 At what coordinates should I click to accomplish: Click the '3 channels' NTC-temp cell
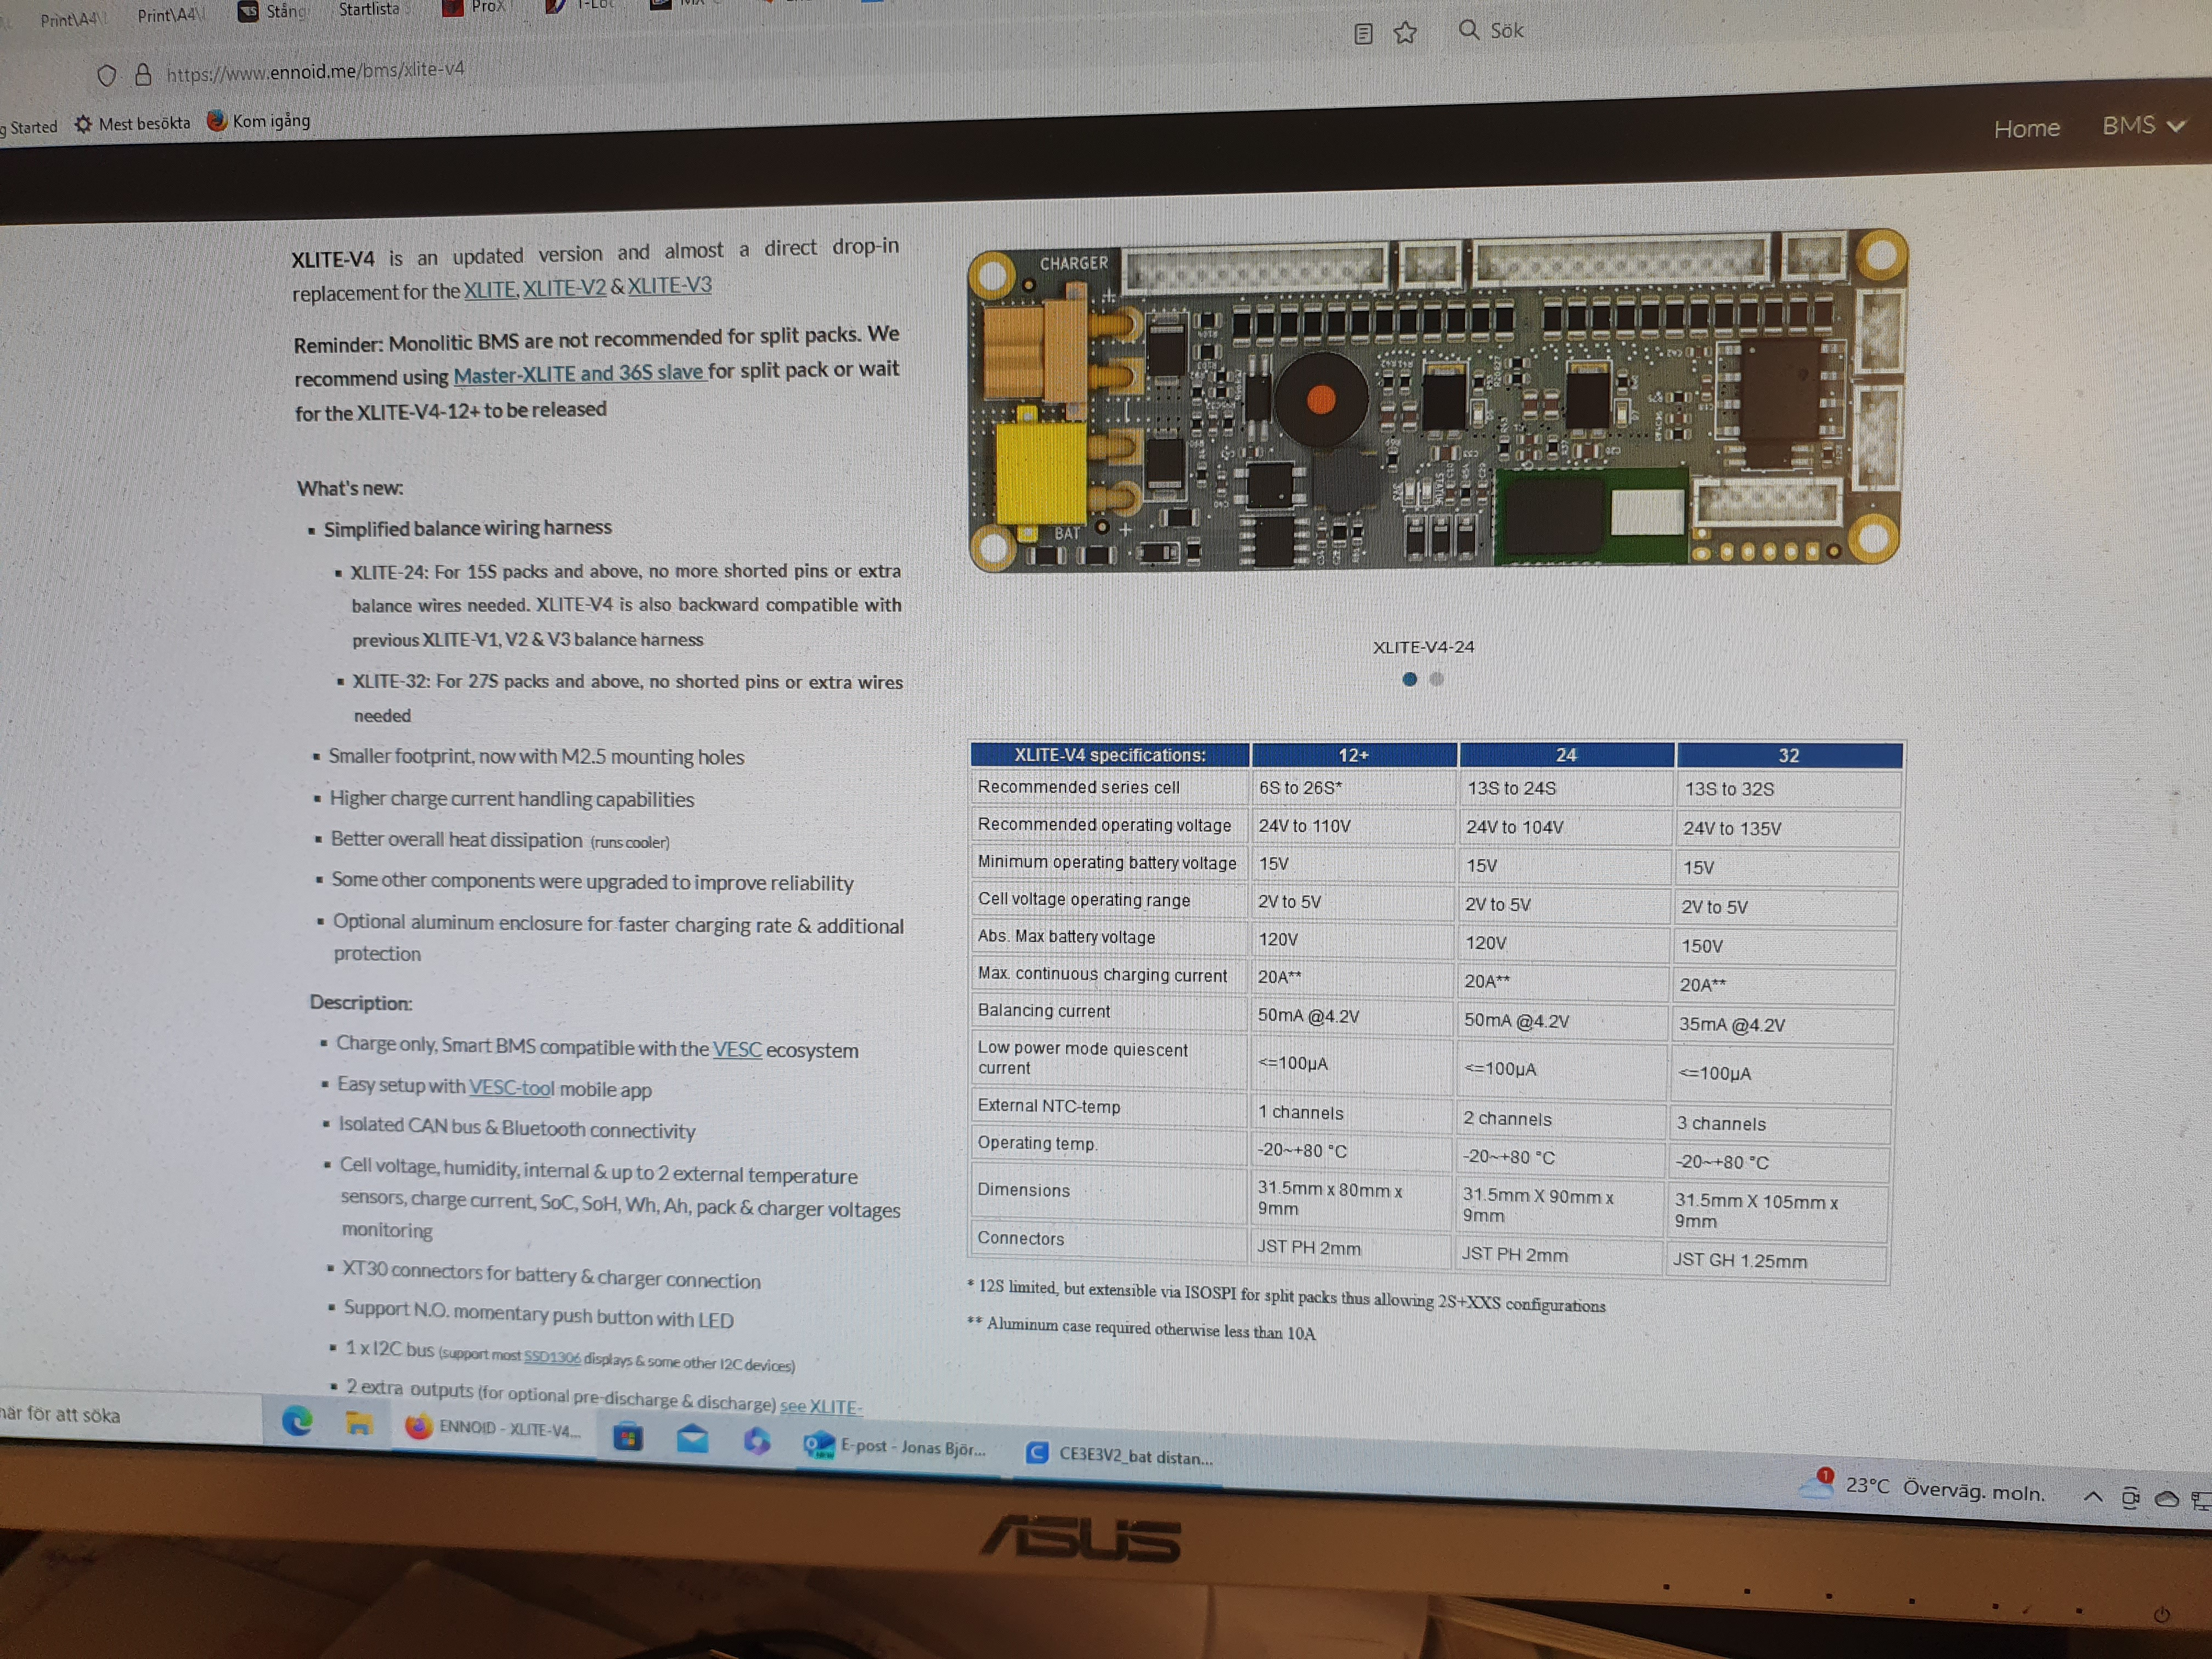[1781, 1124]
